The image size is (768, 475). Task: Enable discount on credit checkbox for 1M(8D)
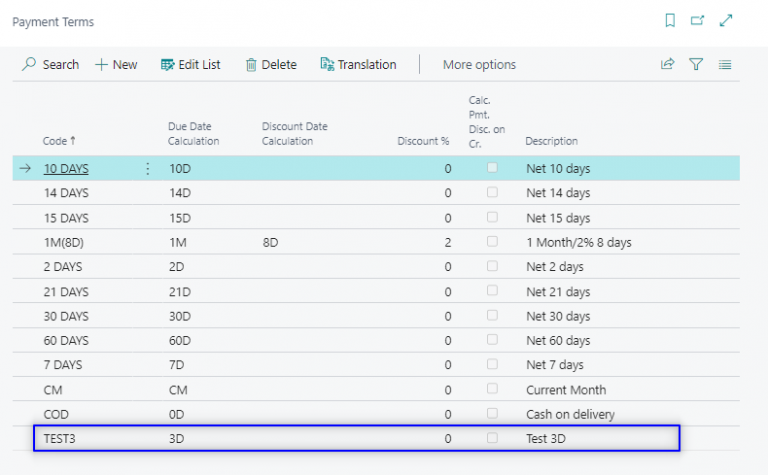(492, 242)
